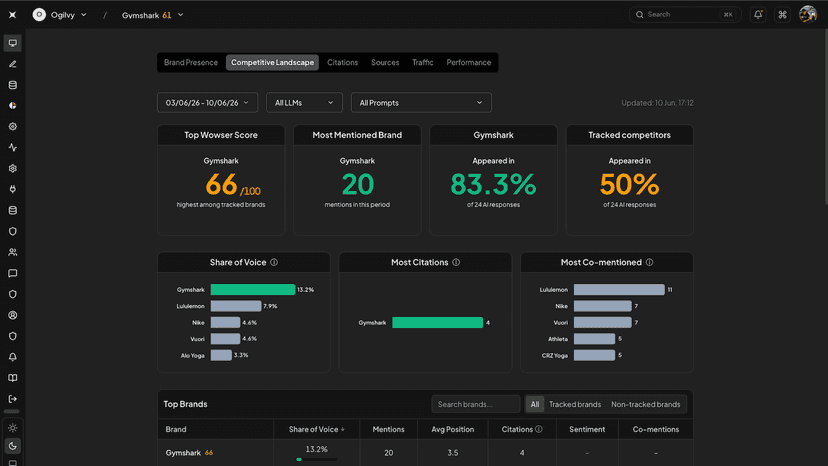Open the user avatar in the header

807,15
